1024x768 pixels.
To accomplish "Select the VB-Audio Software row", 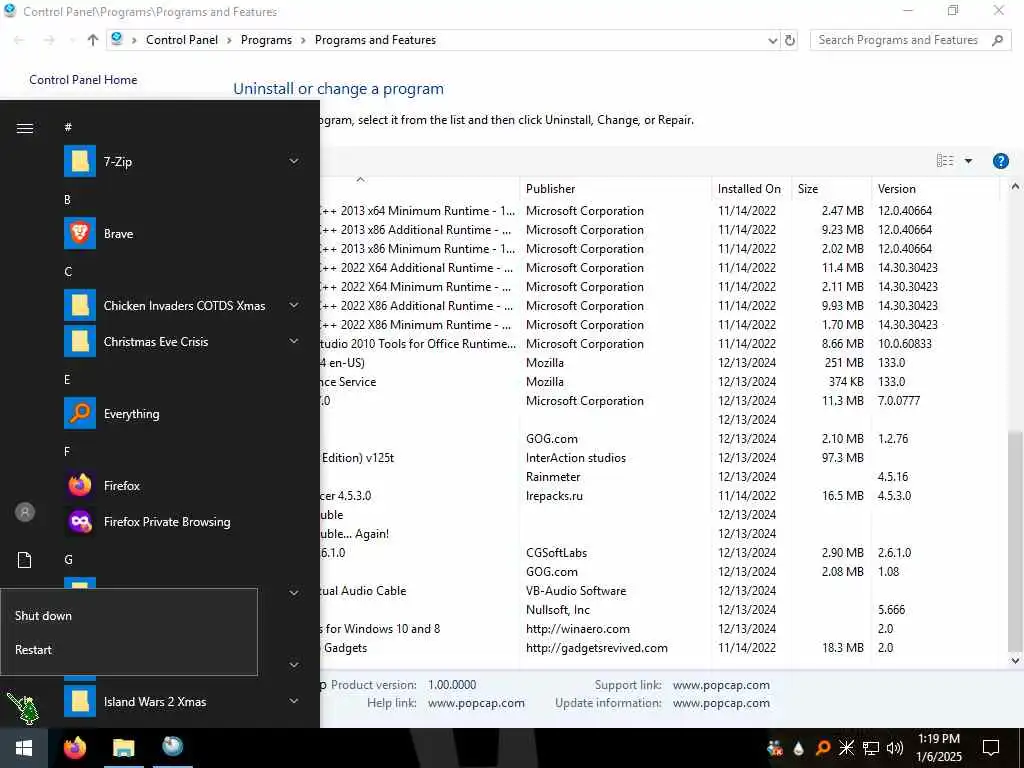I will click(x=660, y=590).
